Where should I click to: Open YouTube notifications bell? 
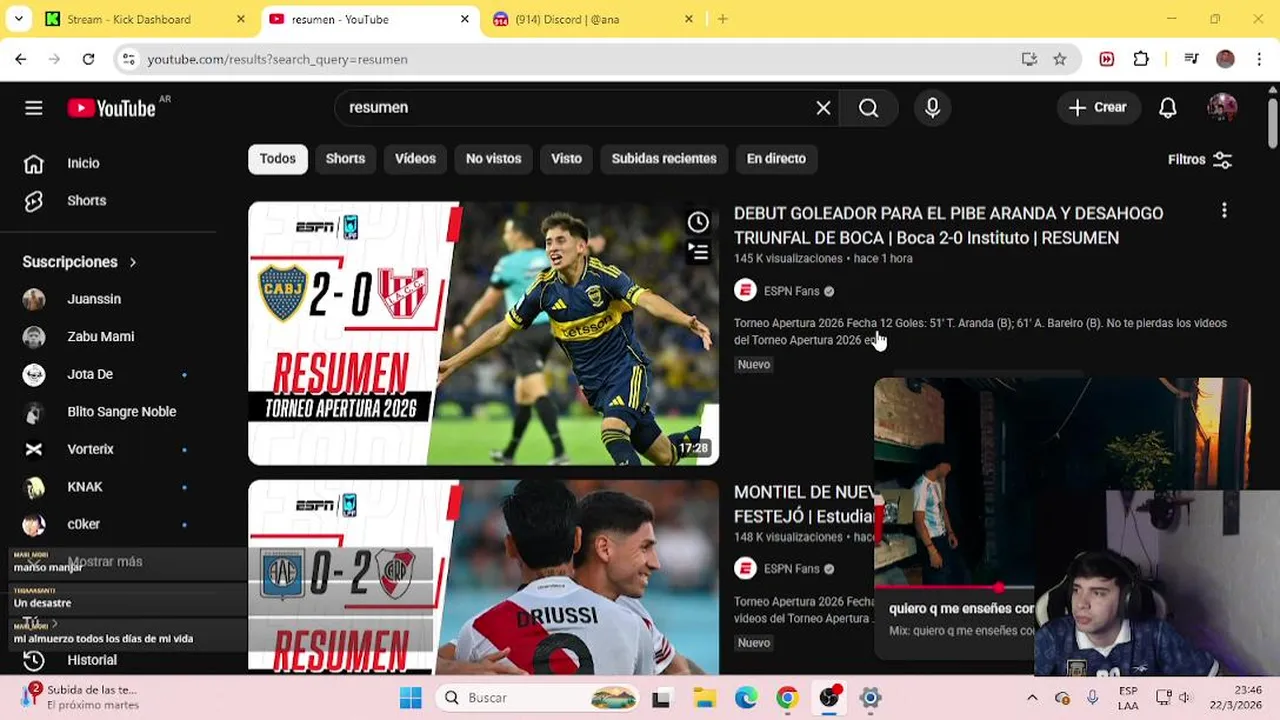click(1167, 108)
